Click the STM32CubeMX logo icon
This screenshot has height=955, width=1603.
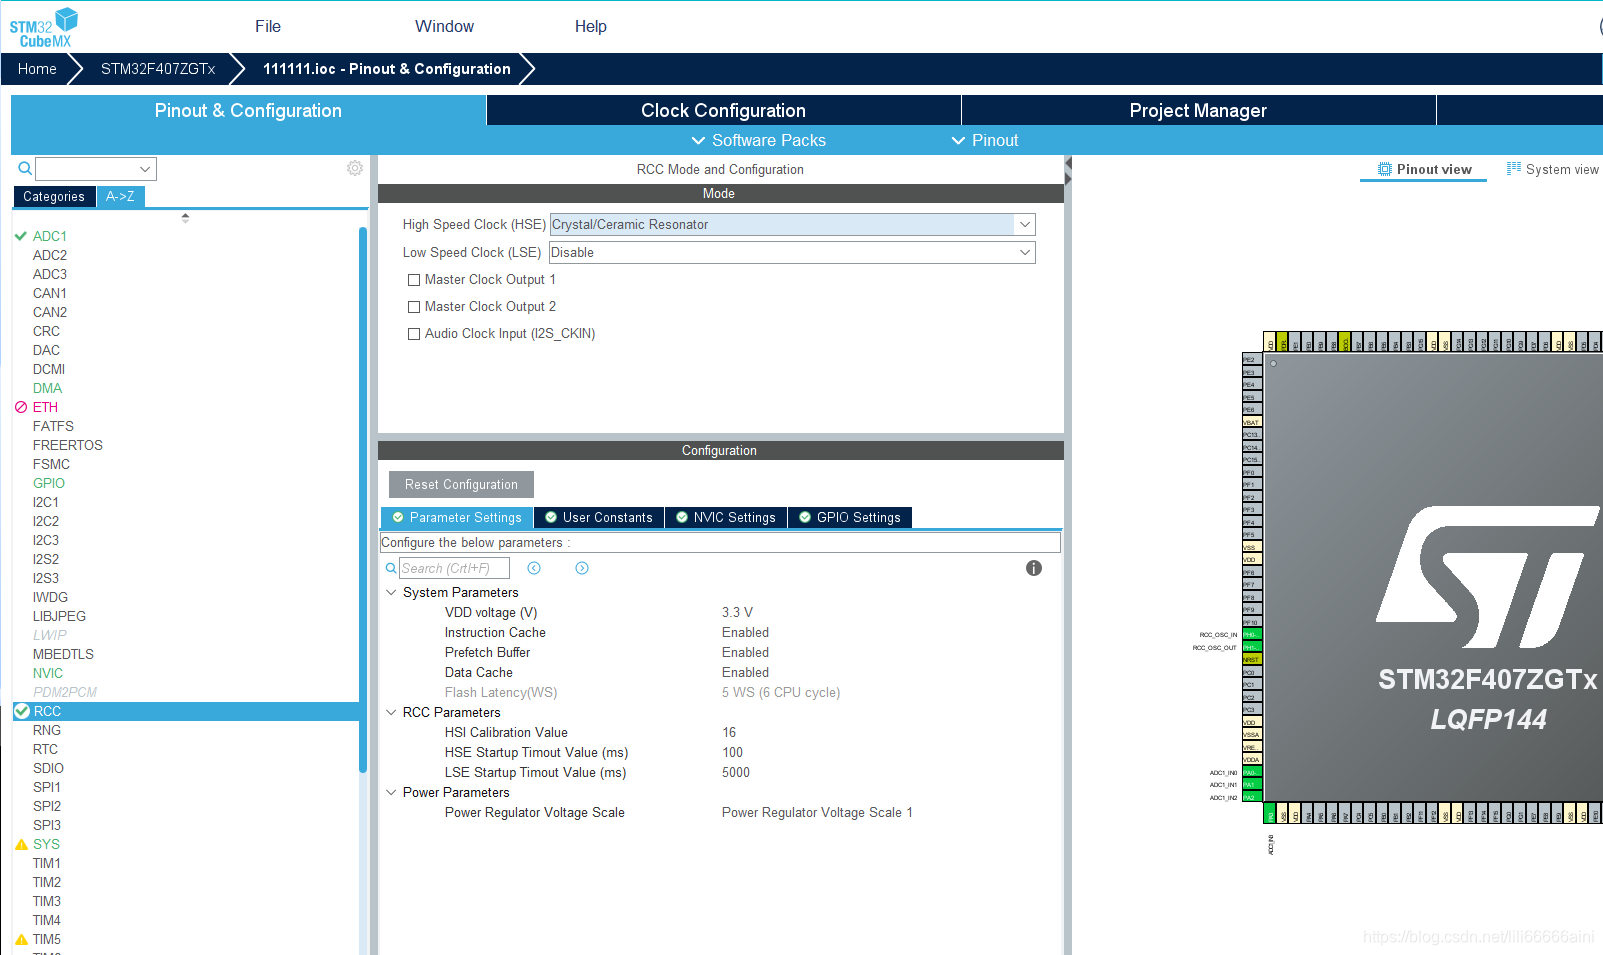[44, 27]
